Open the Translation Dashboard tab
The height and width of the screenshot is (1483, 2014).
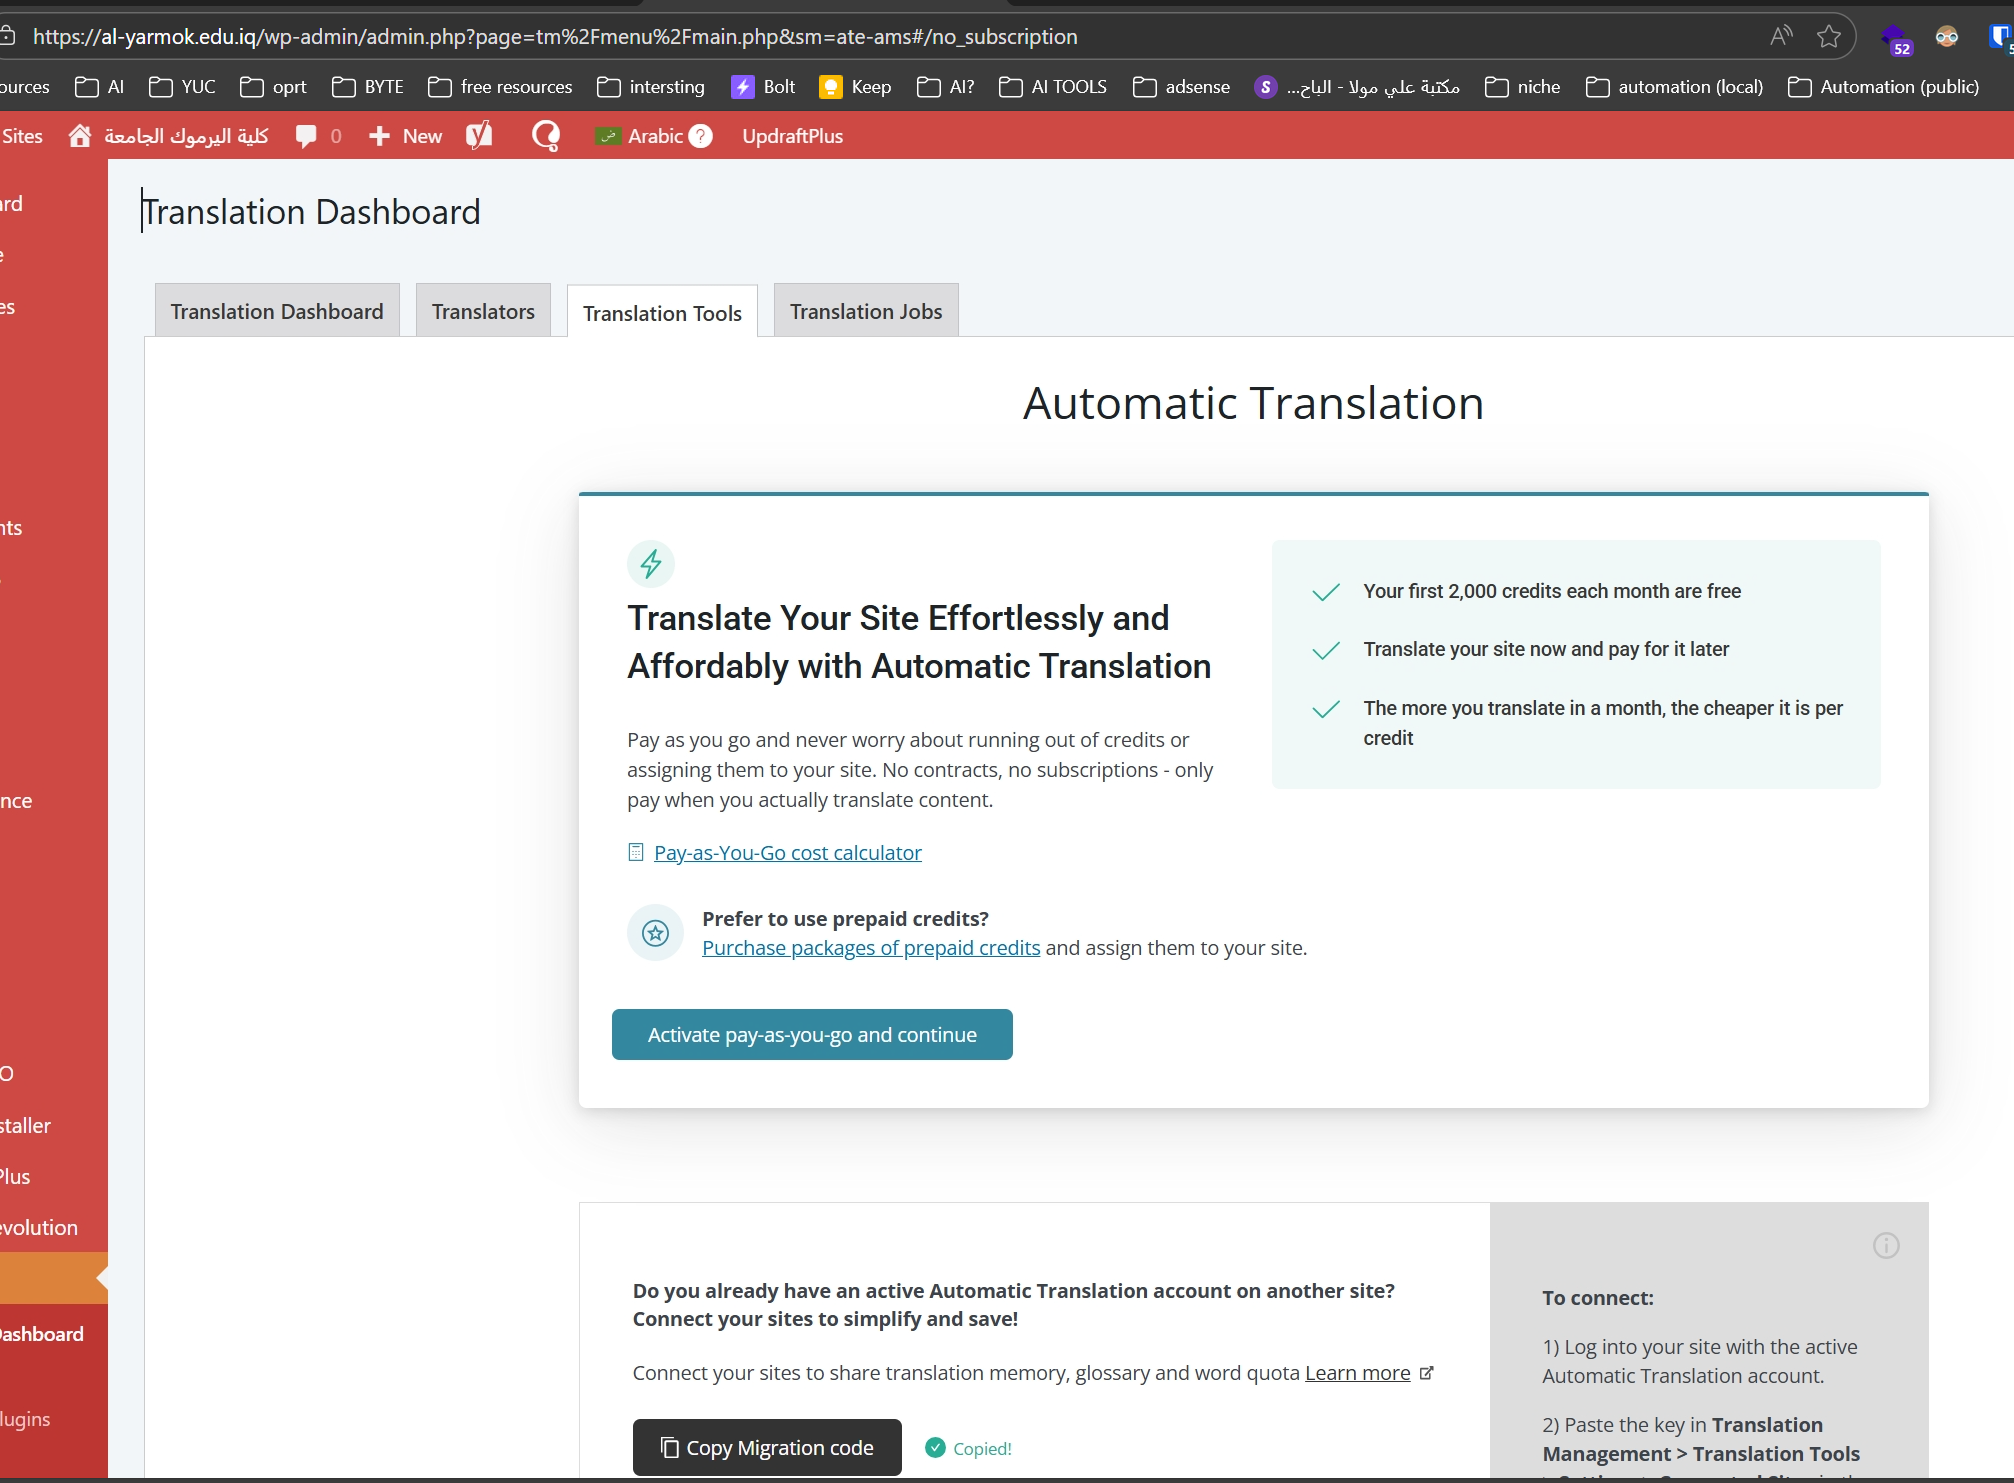click(277, 311)
